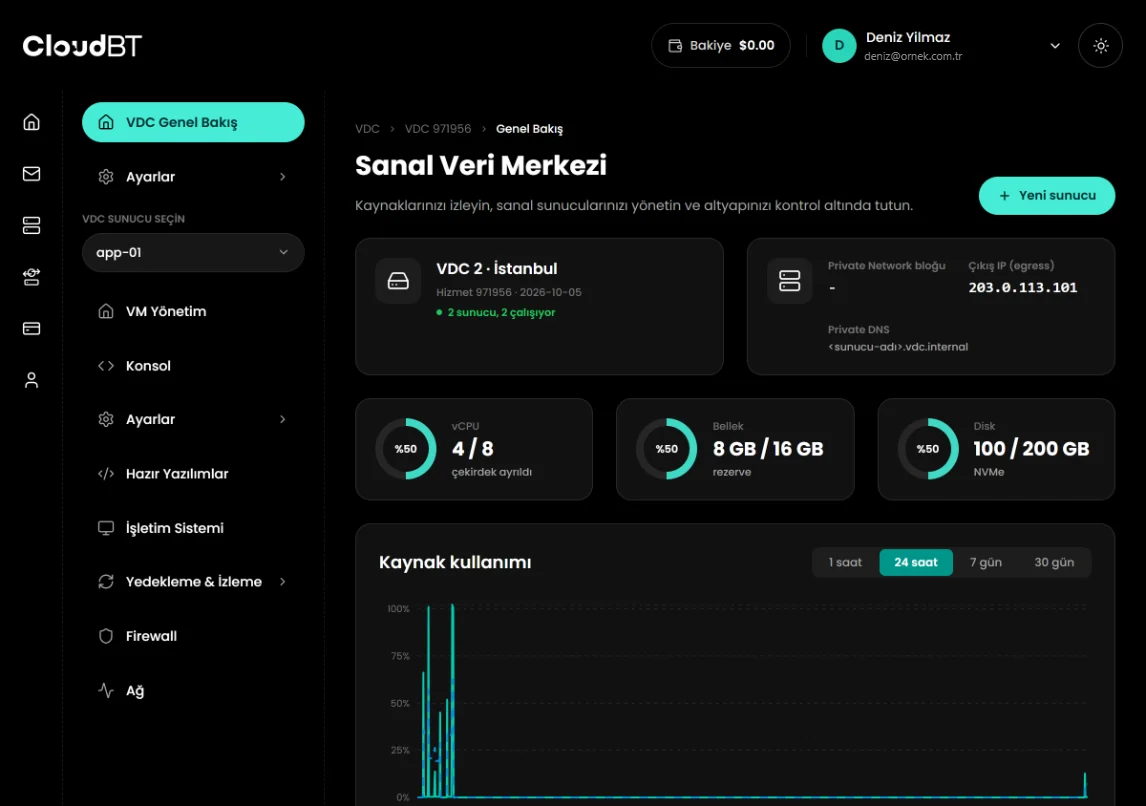Open Konsol in the sidebar
This screenshot has height=806, width=1146.
pos(193,365)
